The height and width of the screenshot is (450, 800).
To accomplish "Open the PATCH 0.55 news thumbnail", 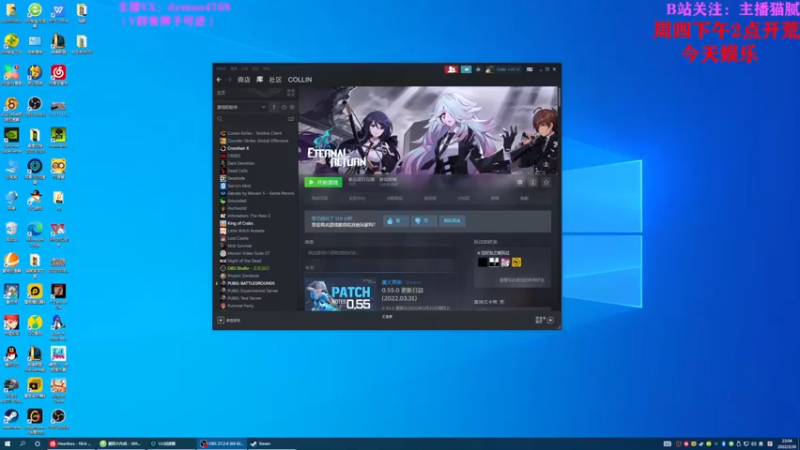I will 341,294.
